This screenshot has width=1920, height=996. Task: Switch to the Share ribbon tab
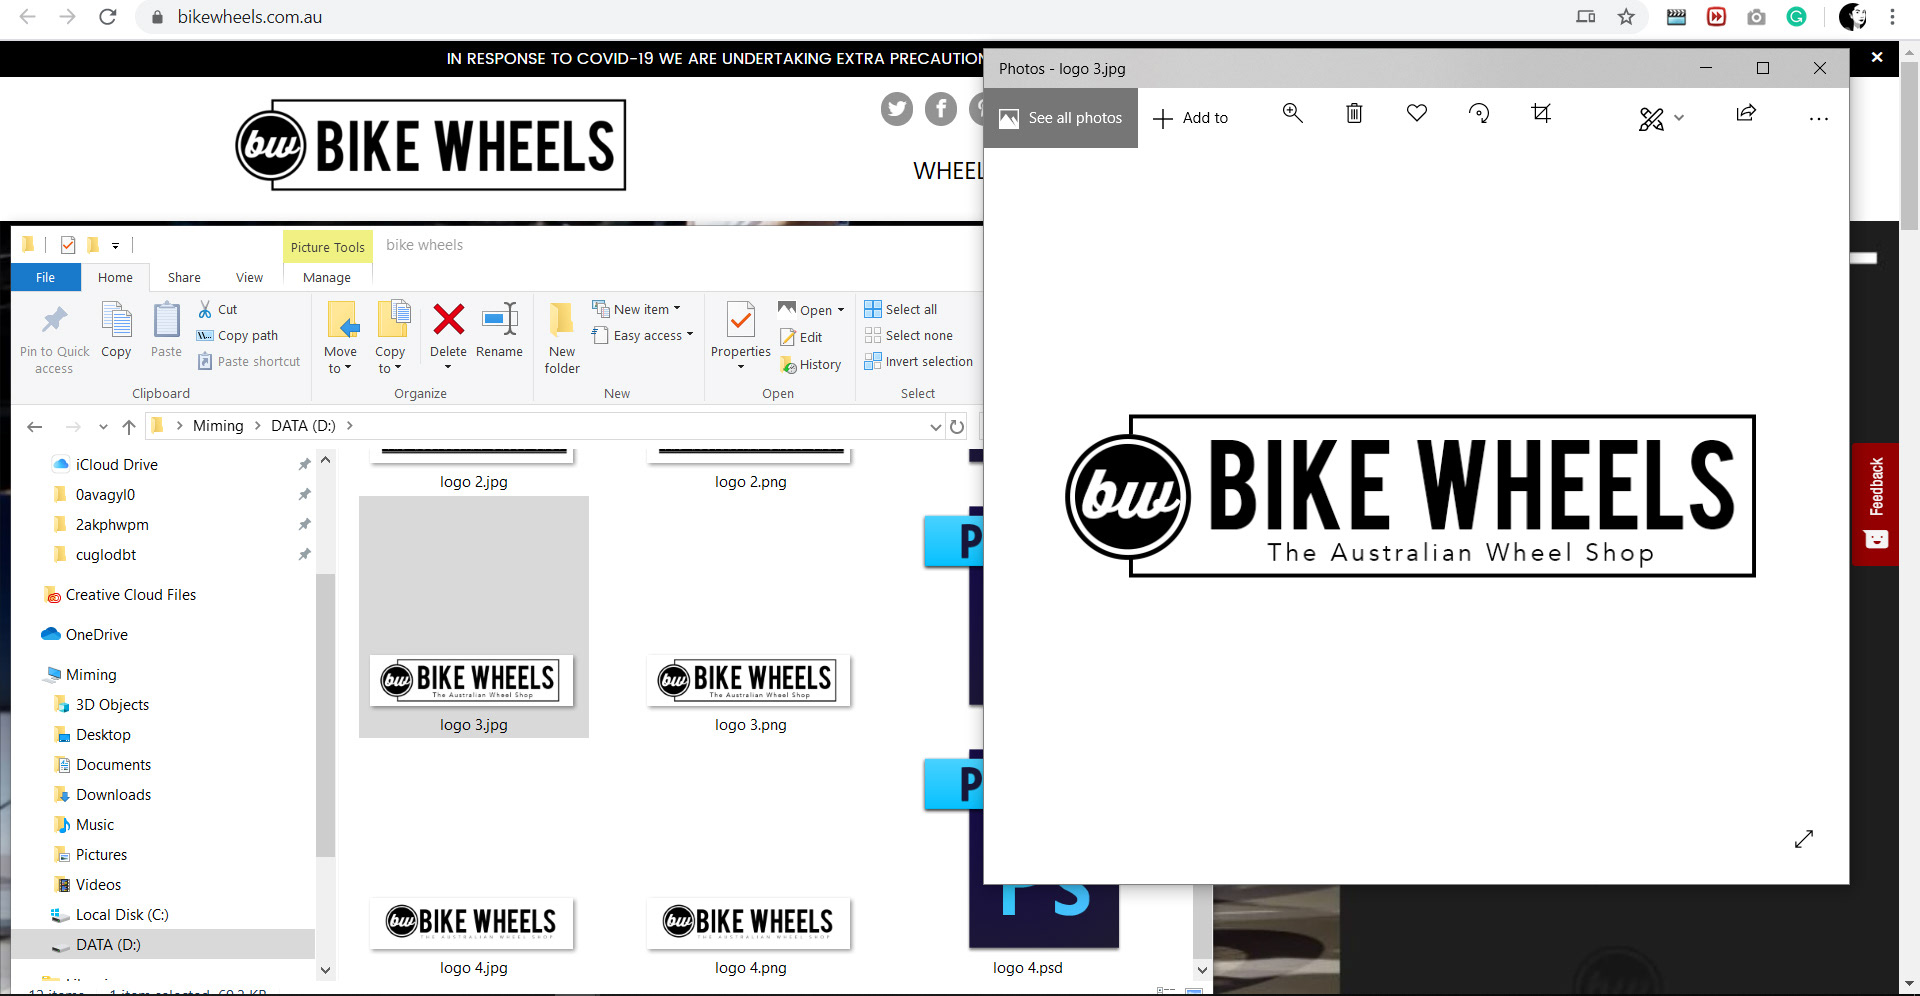click(x=184, y=277)
